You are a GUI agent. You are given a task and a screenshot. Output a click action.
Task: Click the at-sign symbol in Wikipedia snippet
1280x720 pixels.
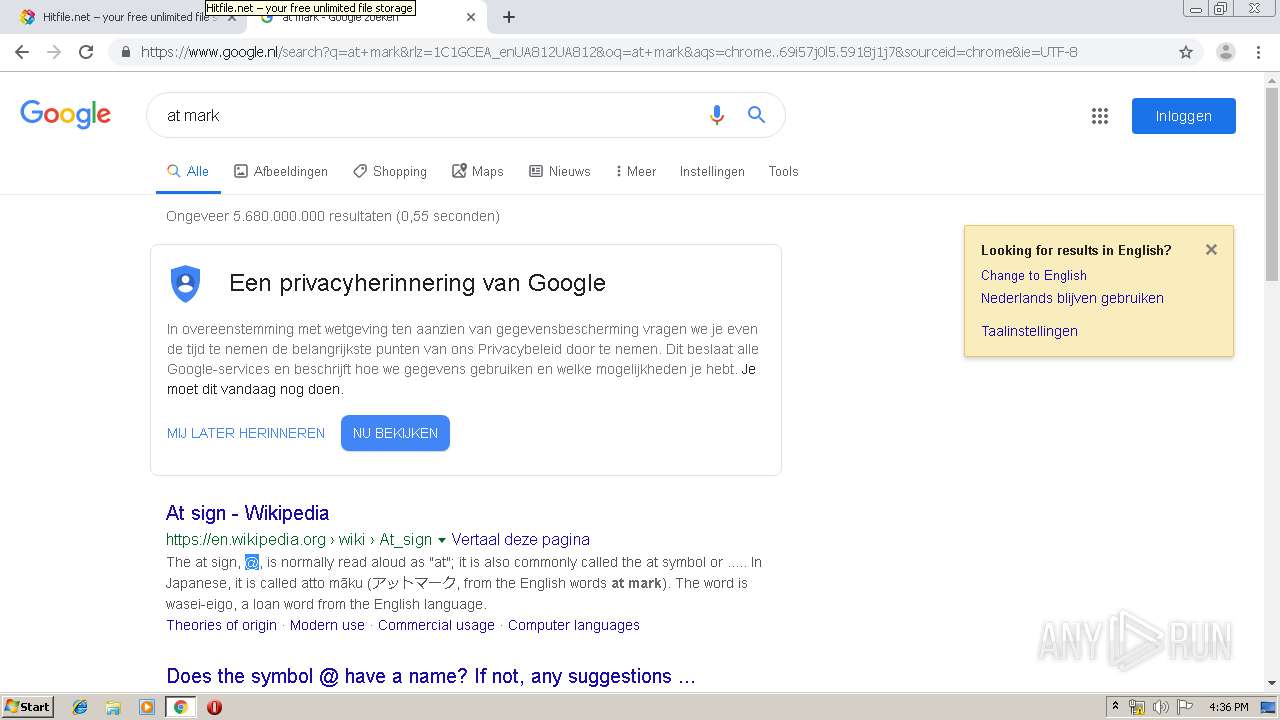point(252,562)
